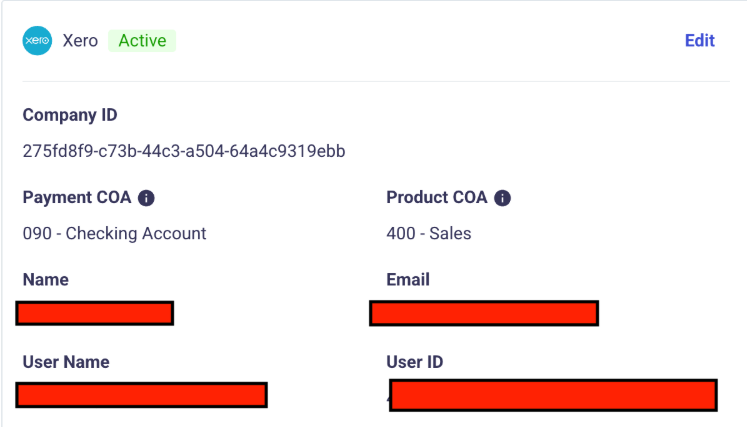Click the redacted User Name value
Image resolution: width=747 pixels, height=427 pixels.
click(x=141, y=394)
